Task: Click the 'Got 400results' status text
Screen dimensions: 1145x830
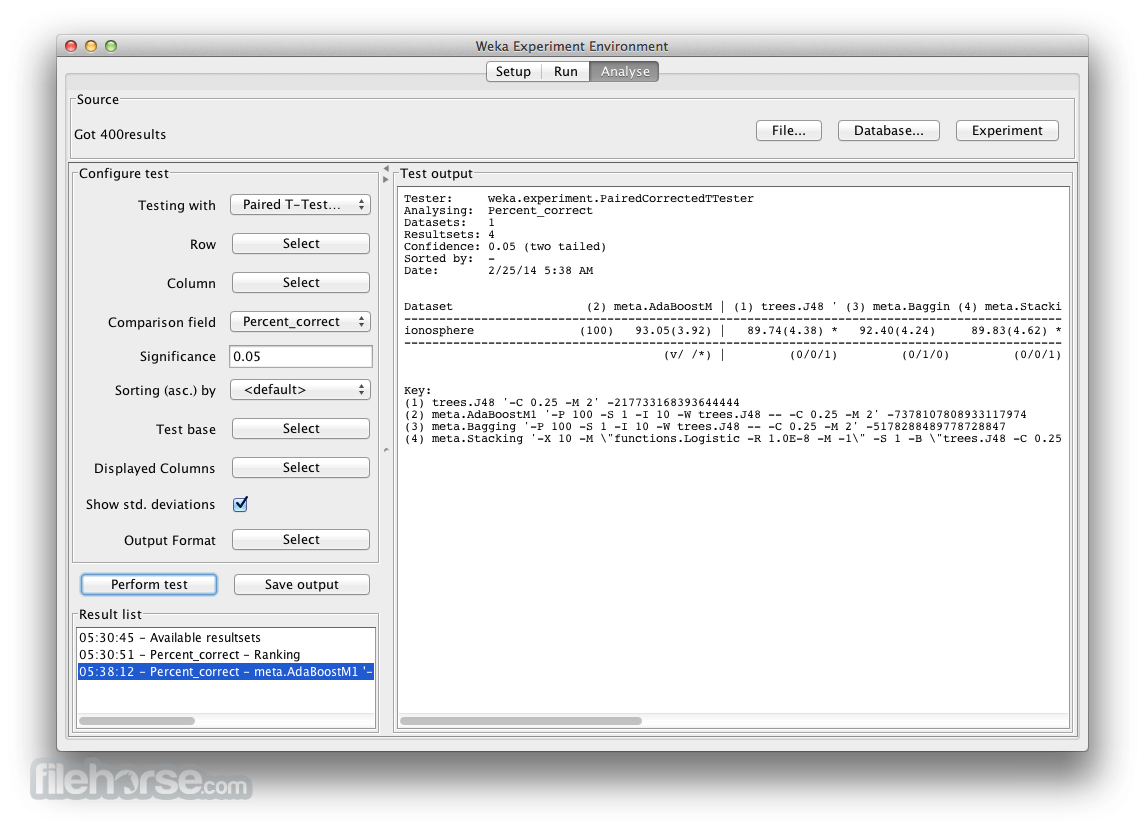Action: 120,134
